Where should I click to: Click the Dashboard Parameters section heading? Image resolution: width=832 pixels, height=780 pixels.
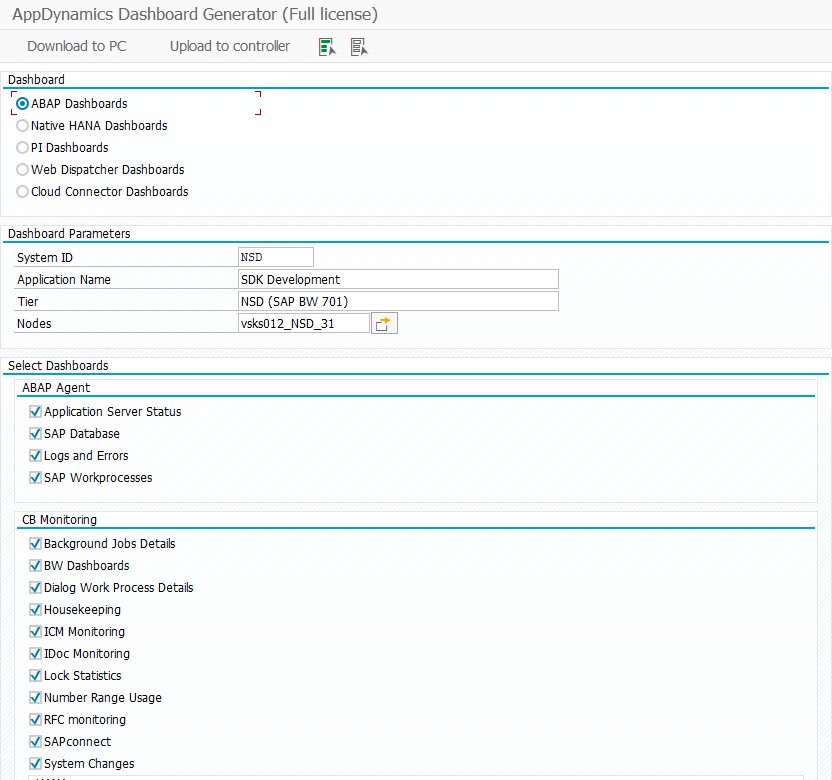tap(69, 233)
